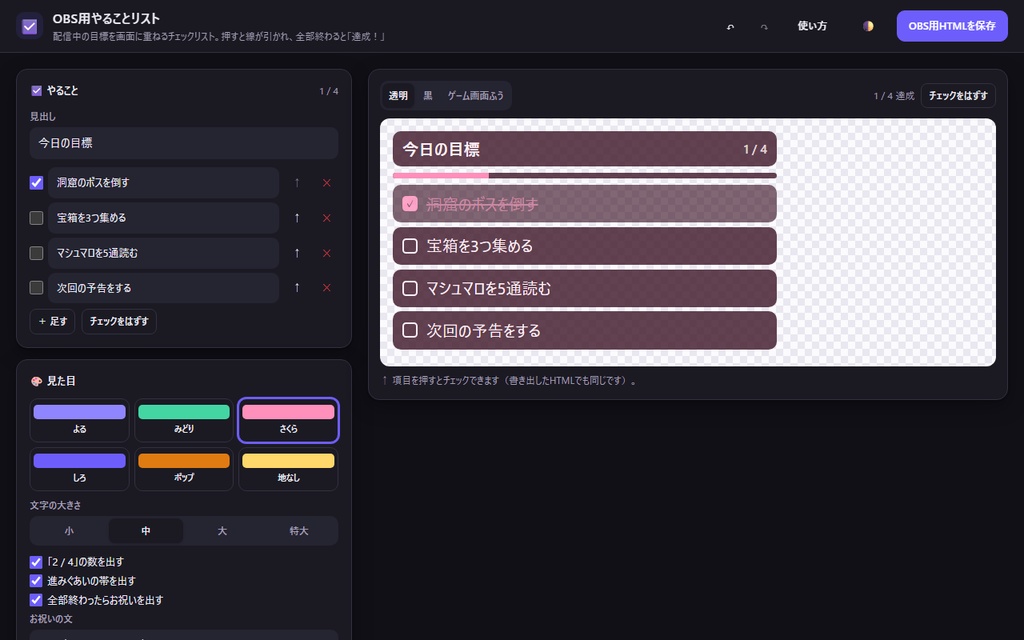The height and width of the screenshot is (640, 1024).
Task: Check マシュマロを5通読む in the editor list
Action: (37, 253)
